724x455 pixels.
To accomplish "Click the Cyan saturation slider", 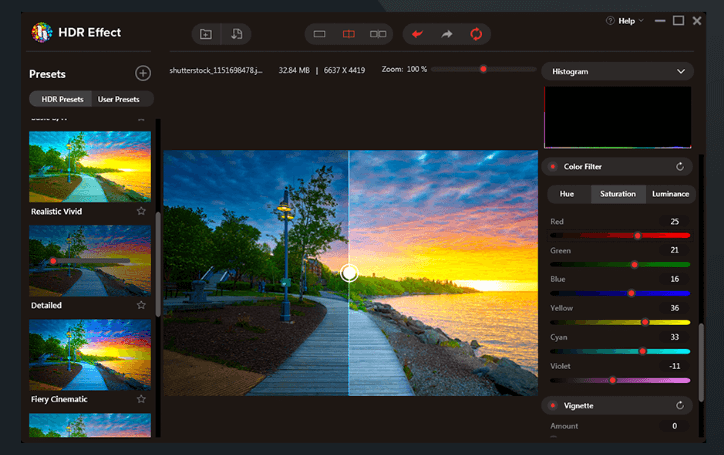I will click(620, 352).
